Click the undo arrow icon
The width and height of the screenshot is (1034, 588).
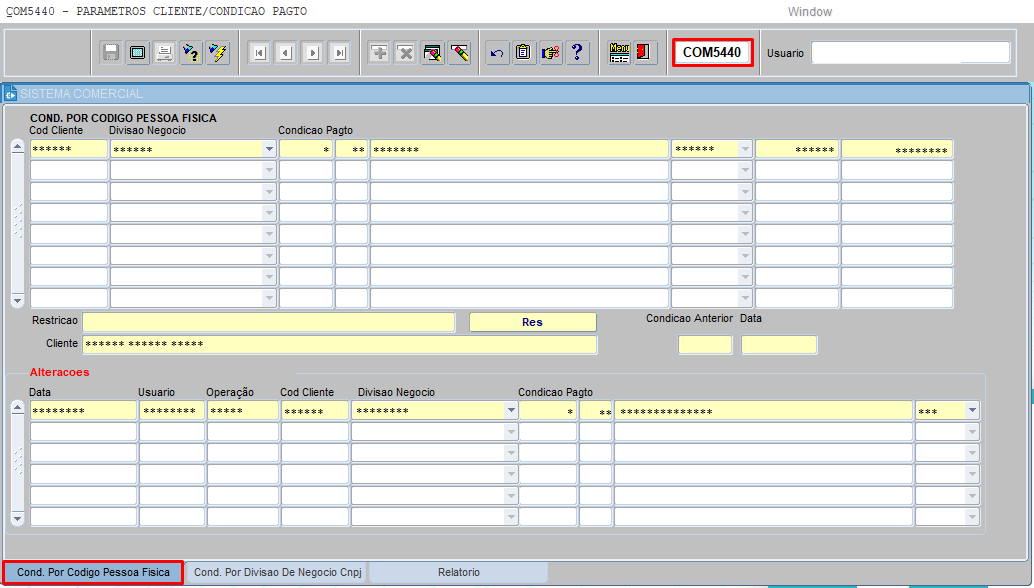point(497,53)
